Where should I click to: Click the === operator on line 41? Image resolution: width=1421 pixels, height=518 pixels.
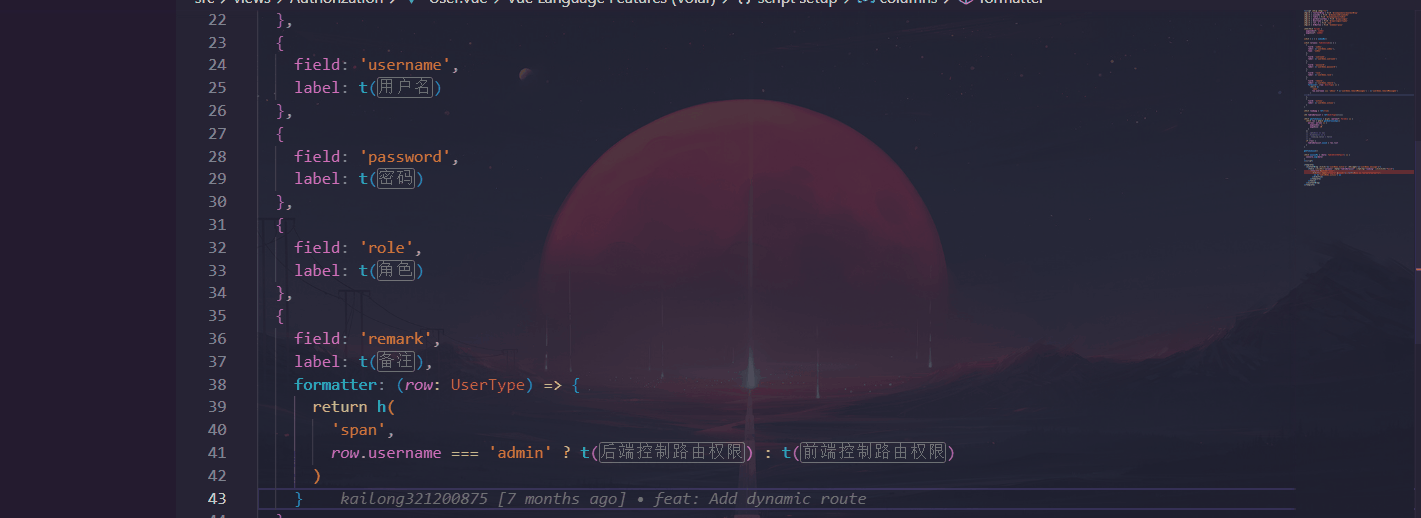pos(464,453)
